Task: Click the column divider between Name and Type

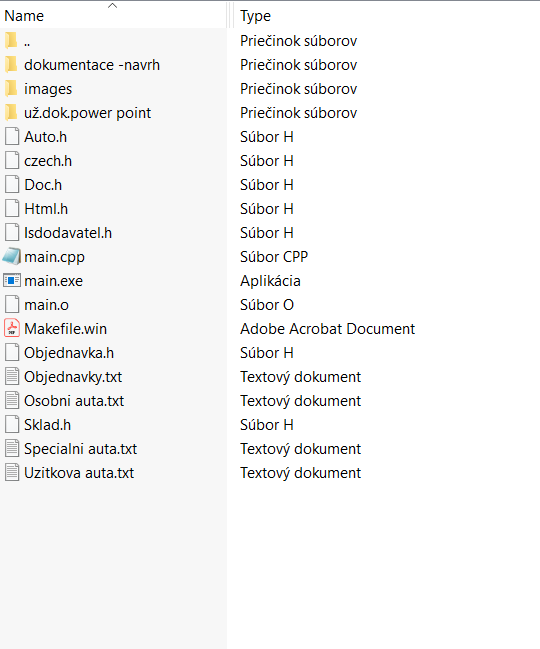Action: point(230,16)
